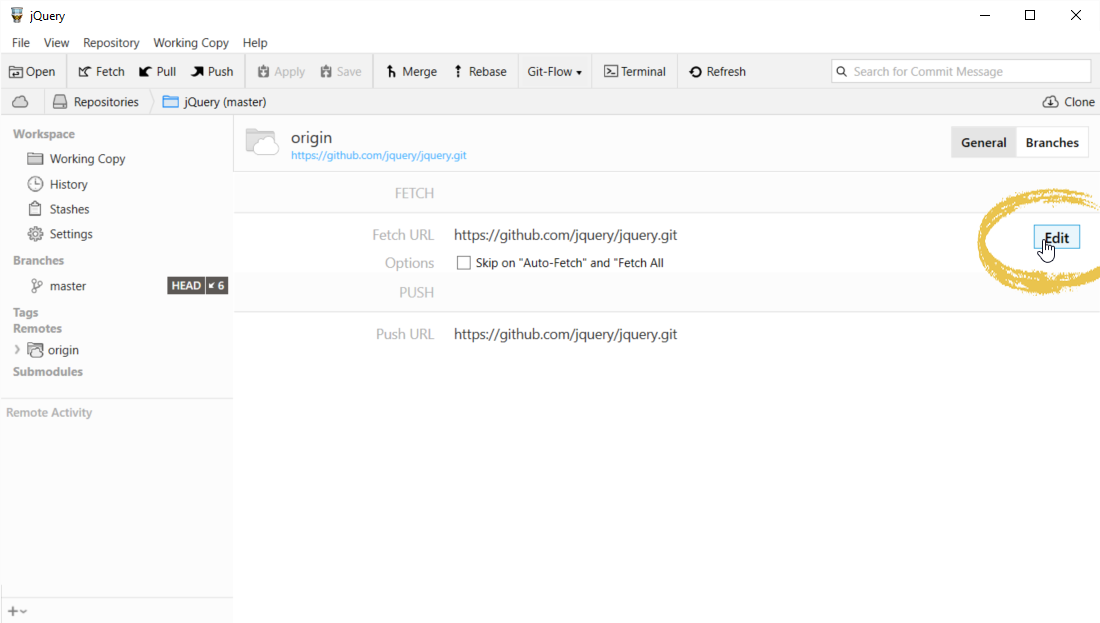This screenshot has height=623, width=1100.
Task: Click the Clone button
Action: pos(1068,102)
